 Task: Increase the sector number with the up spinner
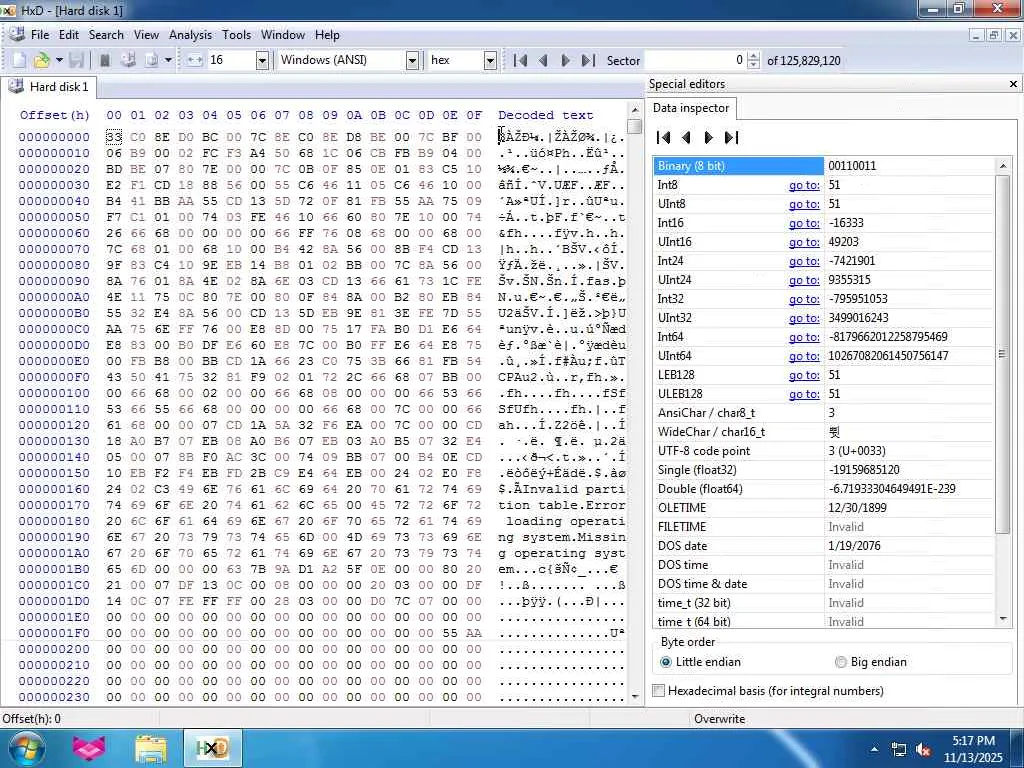point(754,56)
